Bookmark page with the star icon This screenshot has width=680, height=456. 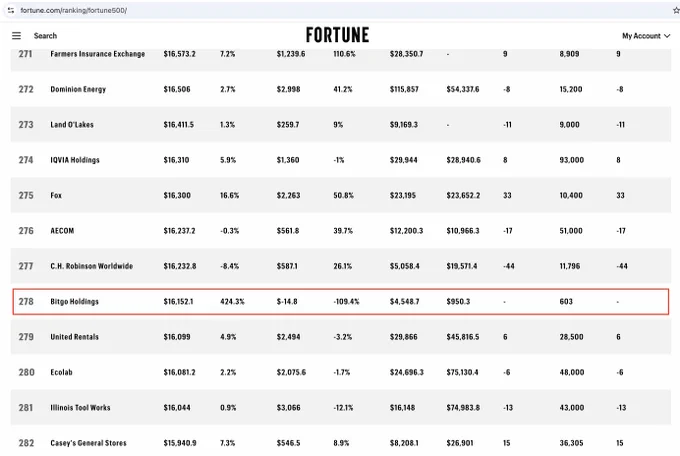click(676, 10)
